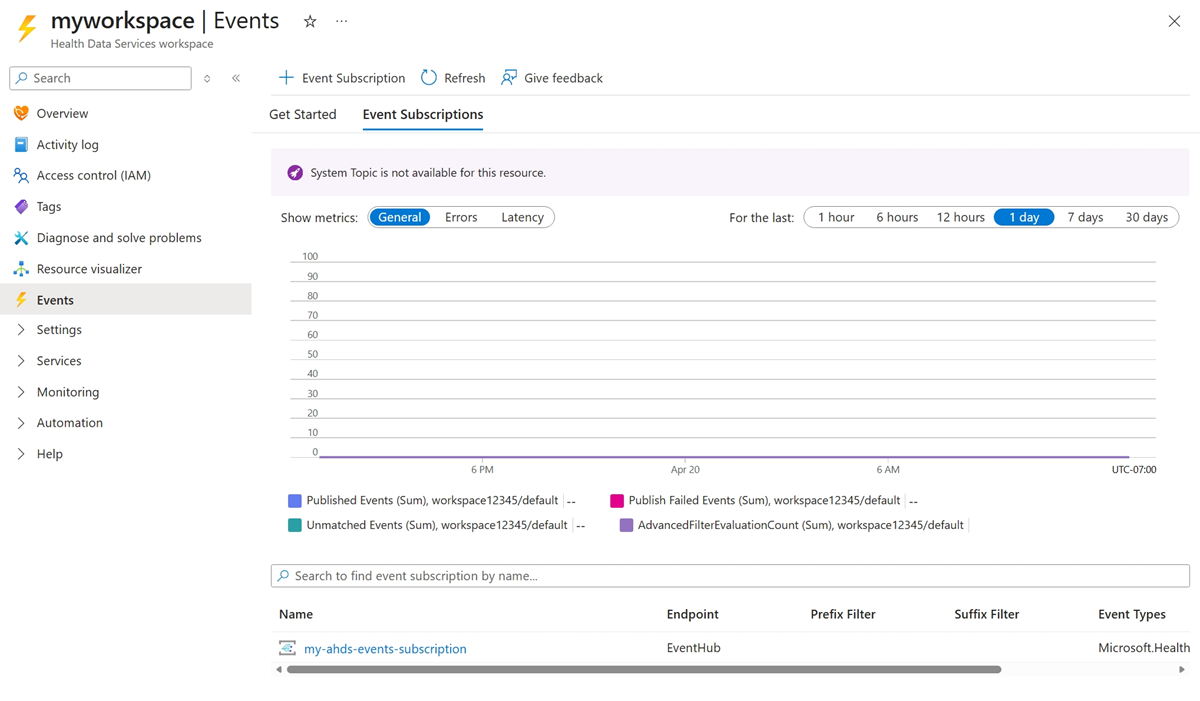Show General metrics
Screen dimensions: 1200x701
pyautogui.click(x=400, y=217)
